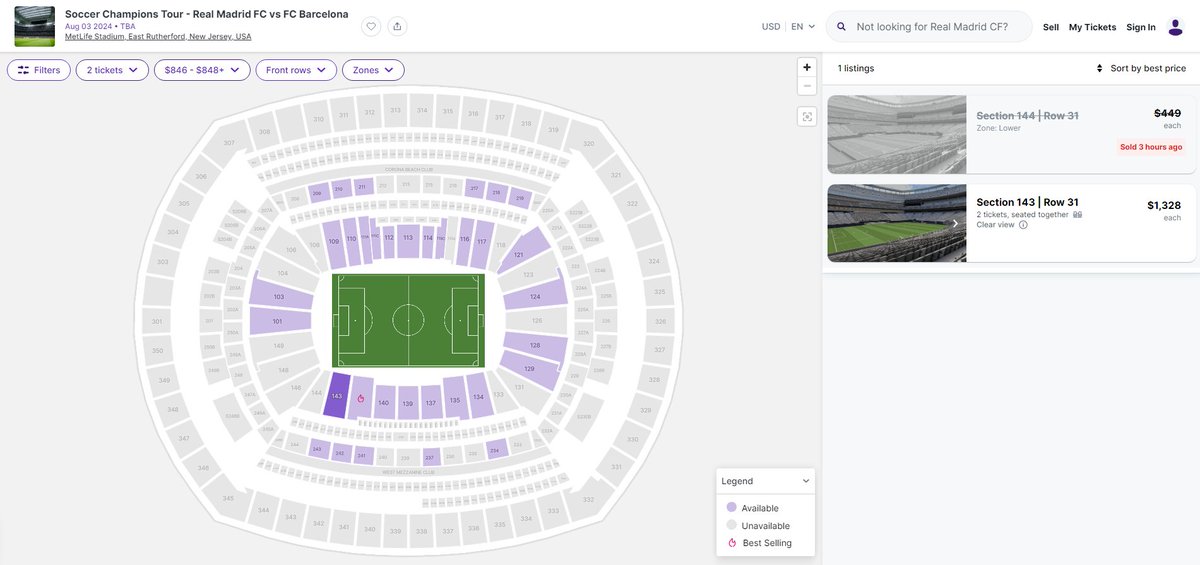Click the magnifier search icon
1200x565 pixels.
[x=842, y=27]
